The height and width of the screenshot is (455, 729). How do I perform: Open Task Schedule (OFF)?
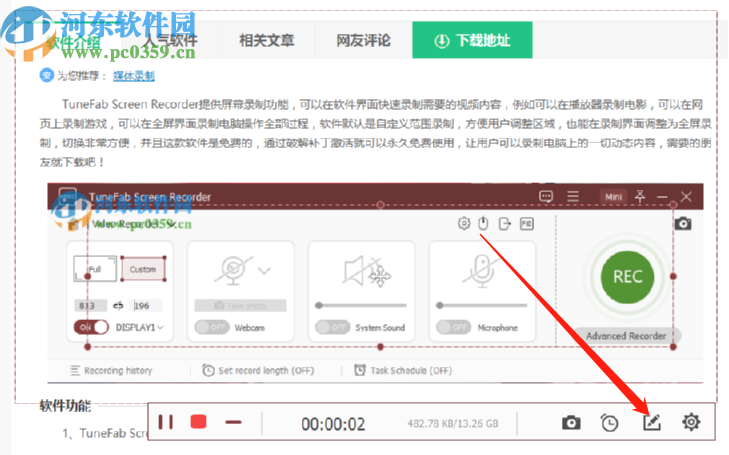tap(403, 370)
